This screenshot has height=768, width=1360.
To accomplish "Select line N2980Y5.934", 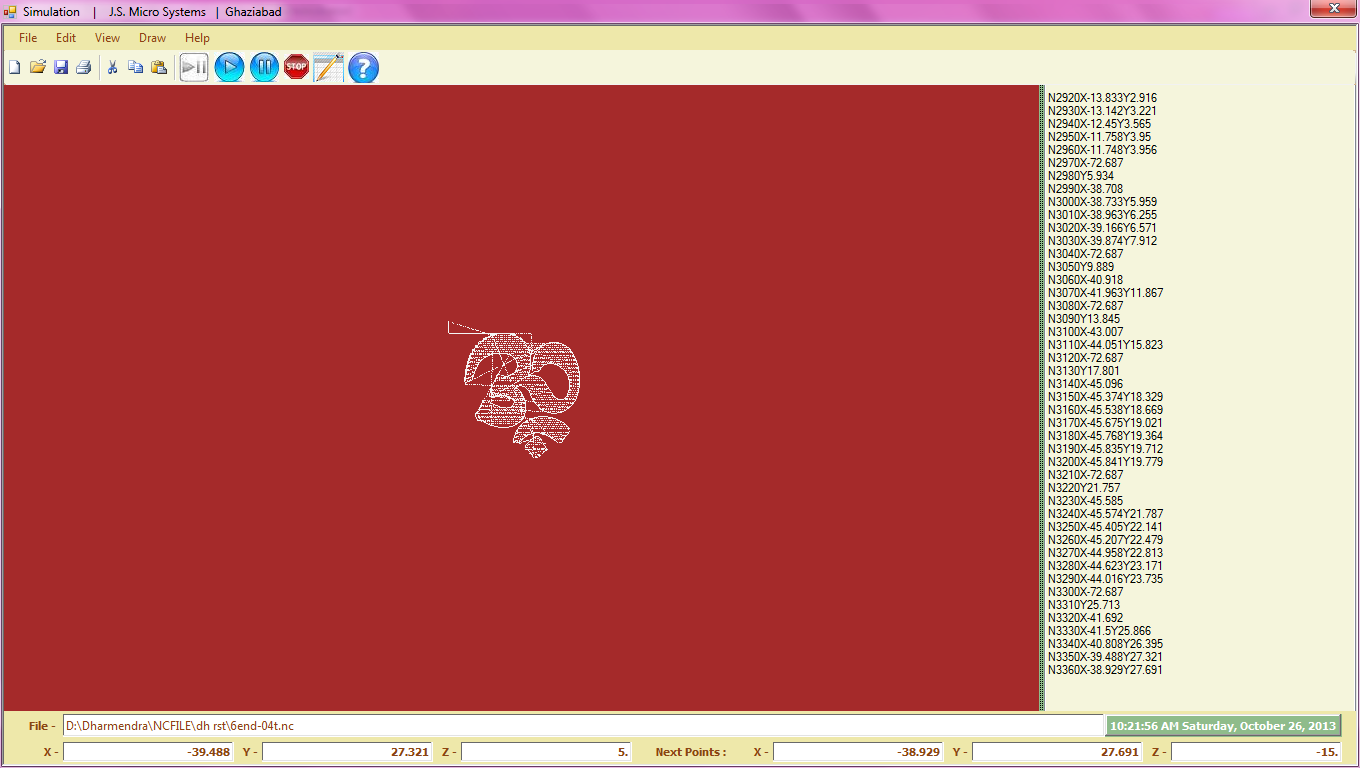I will pyautogui.click(x=1080, y=175).
